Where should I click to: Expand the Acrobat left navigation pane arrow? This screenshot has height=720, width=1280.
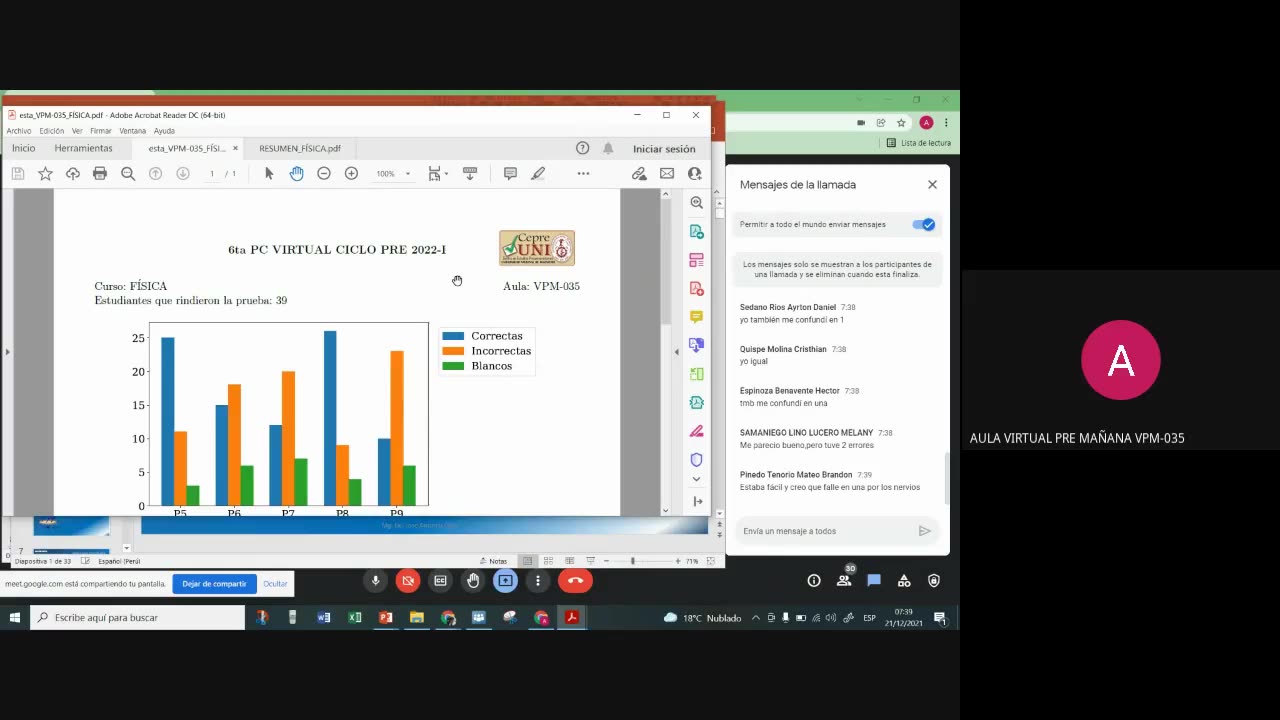pyautogui.click(x=7, y=351)
